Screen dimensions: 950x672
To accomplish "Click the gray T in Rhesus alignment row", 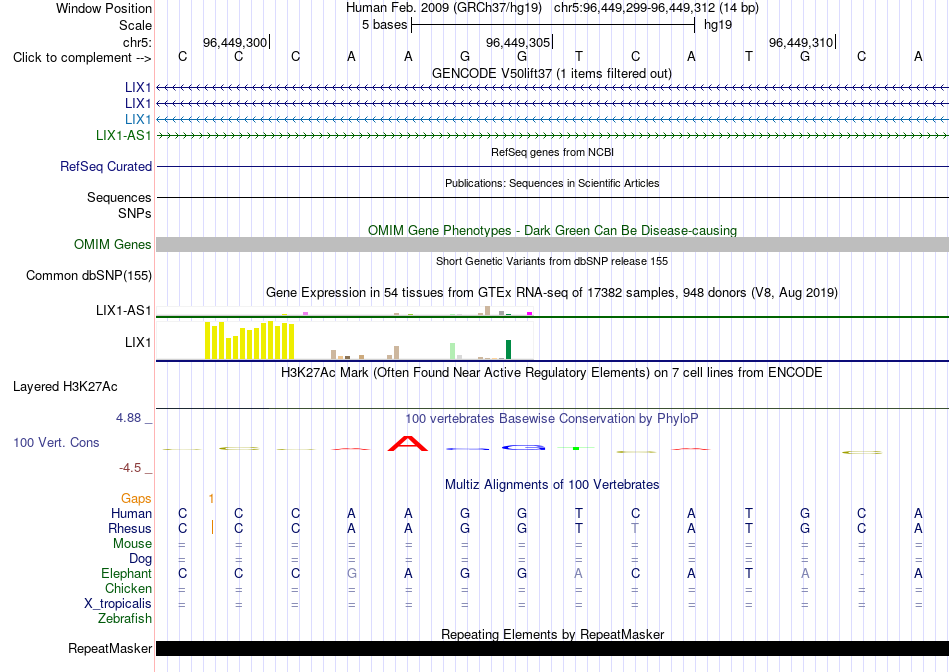I will [634, 528].
